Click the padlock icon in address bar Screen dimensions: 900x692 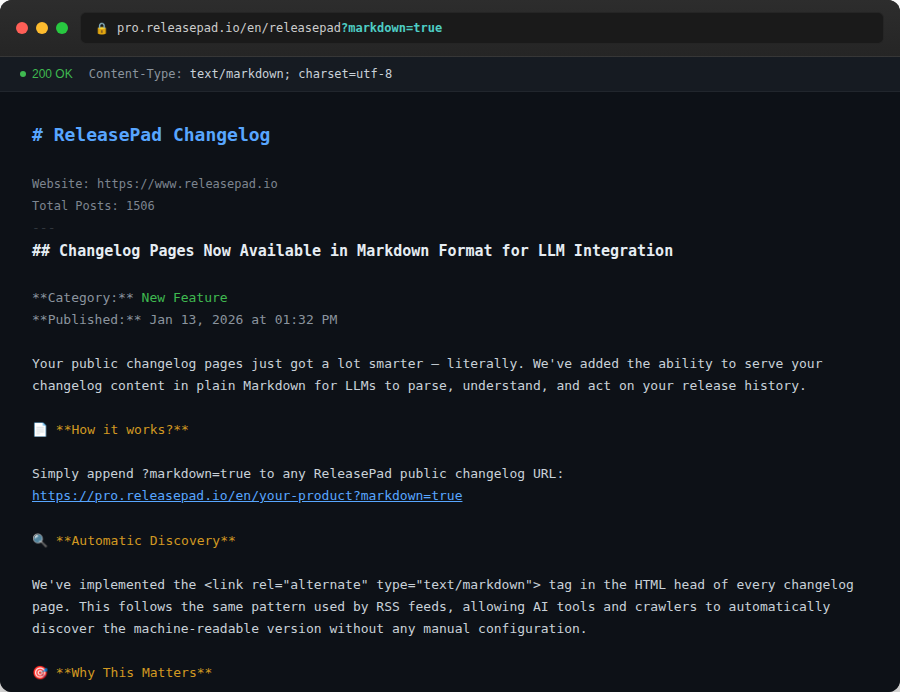pos(101,28)
